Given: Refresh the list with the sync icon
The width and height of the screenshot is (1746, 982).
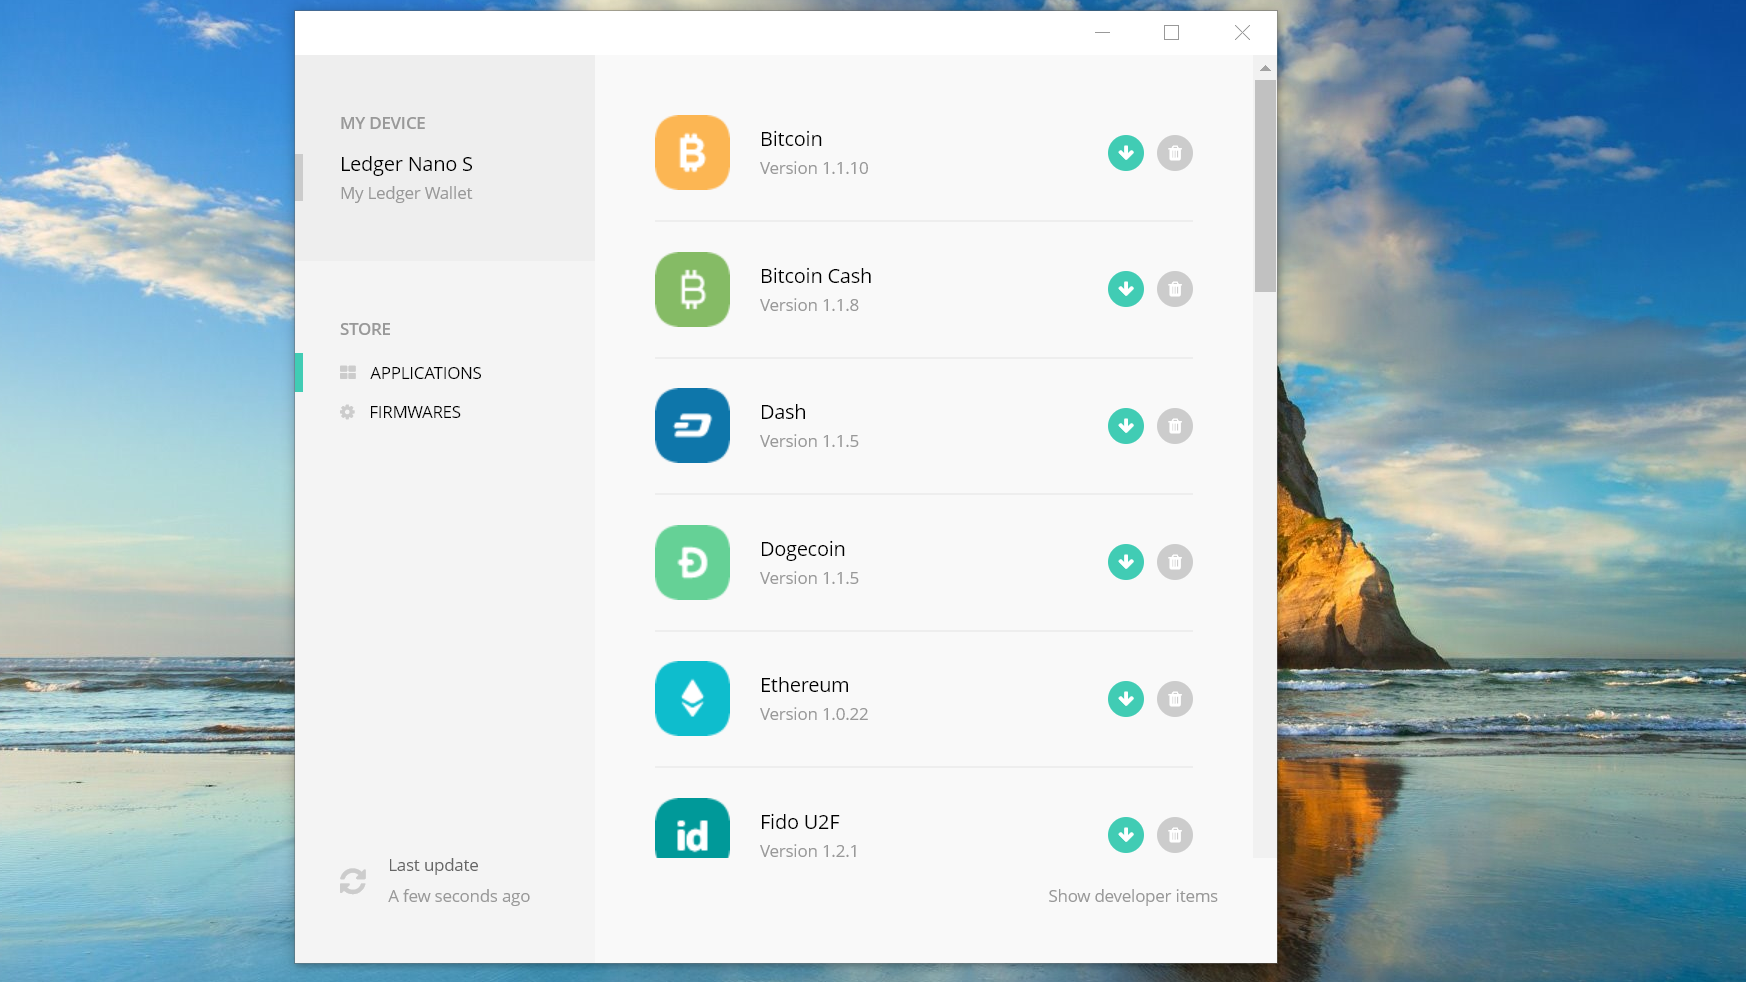Looking at the screenshot, I should pos(353,881).
